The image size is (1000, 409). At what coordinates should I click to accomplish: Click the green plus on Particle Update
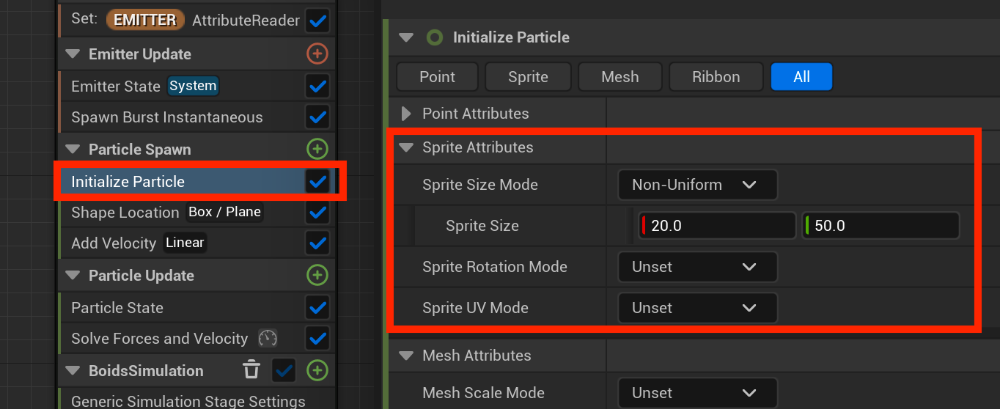click(x=318, y=275)
